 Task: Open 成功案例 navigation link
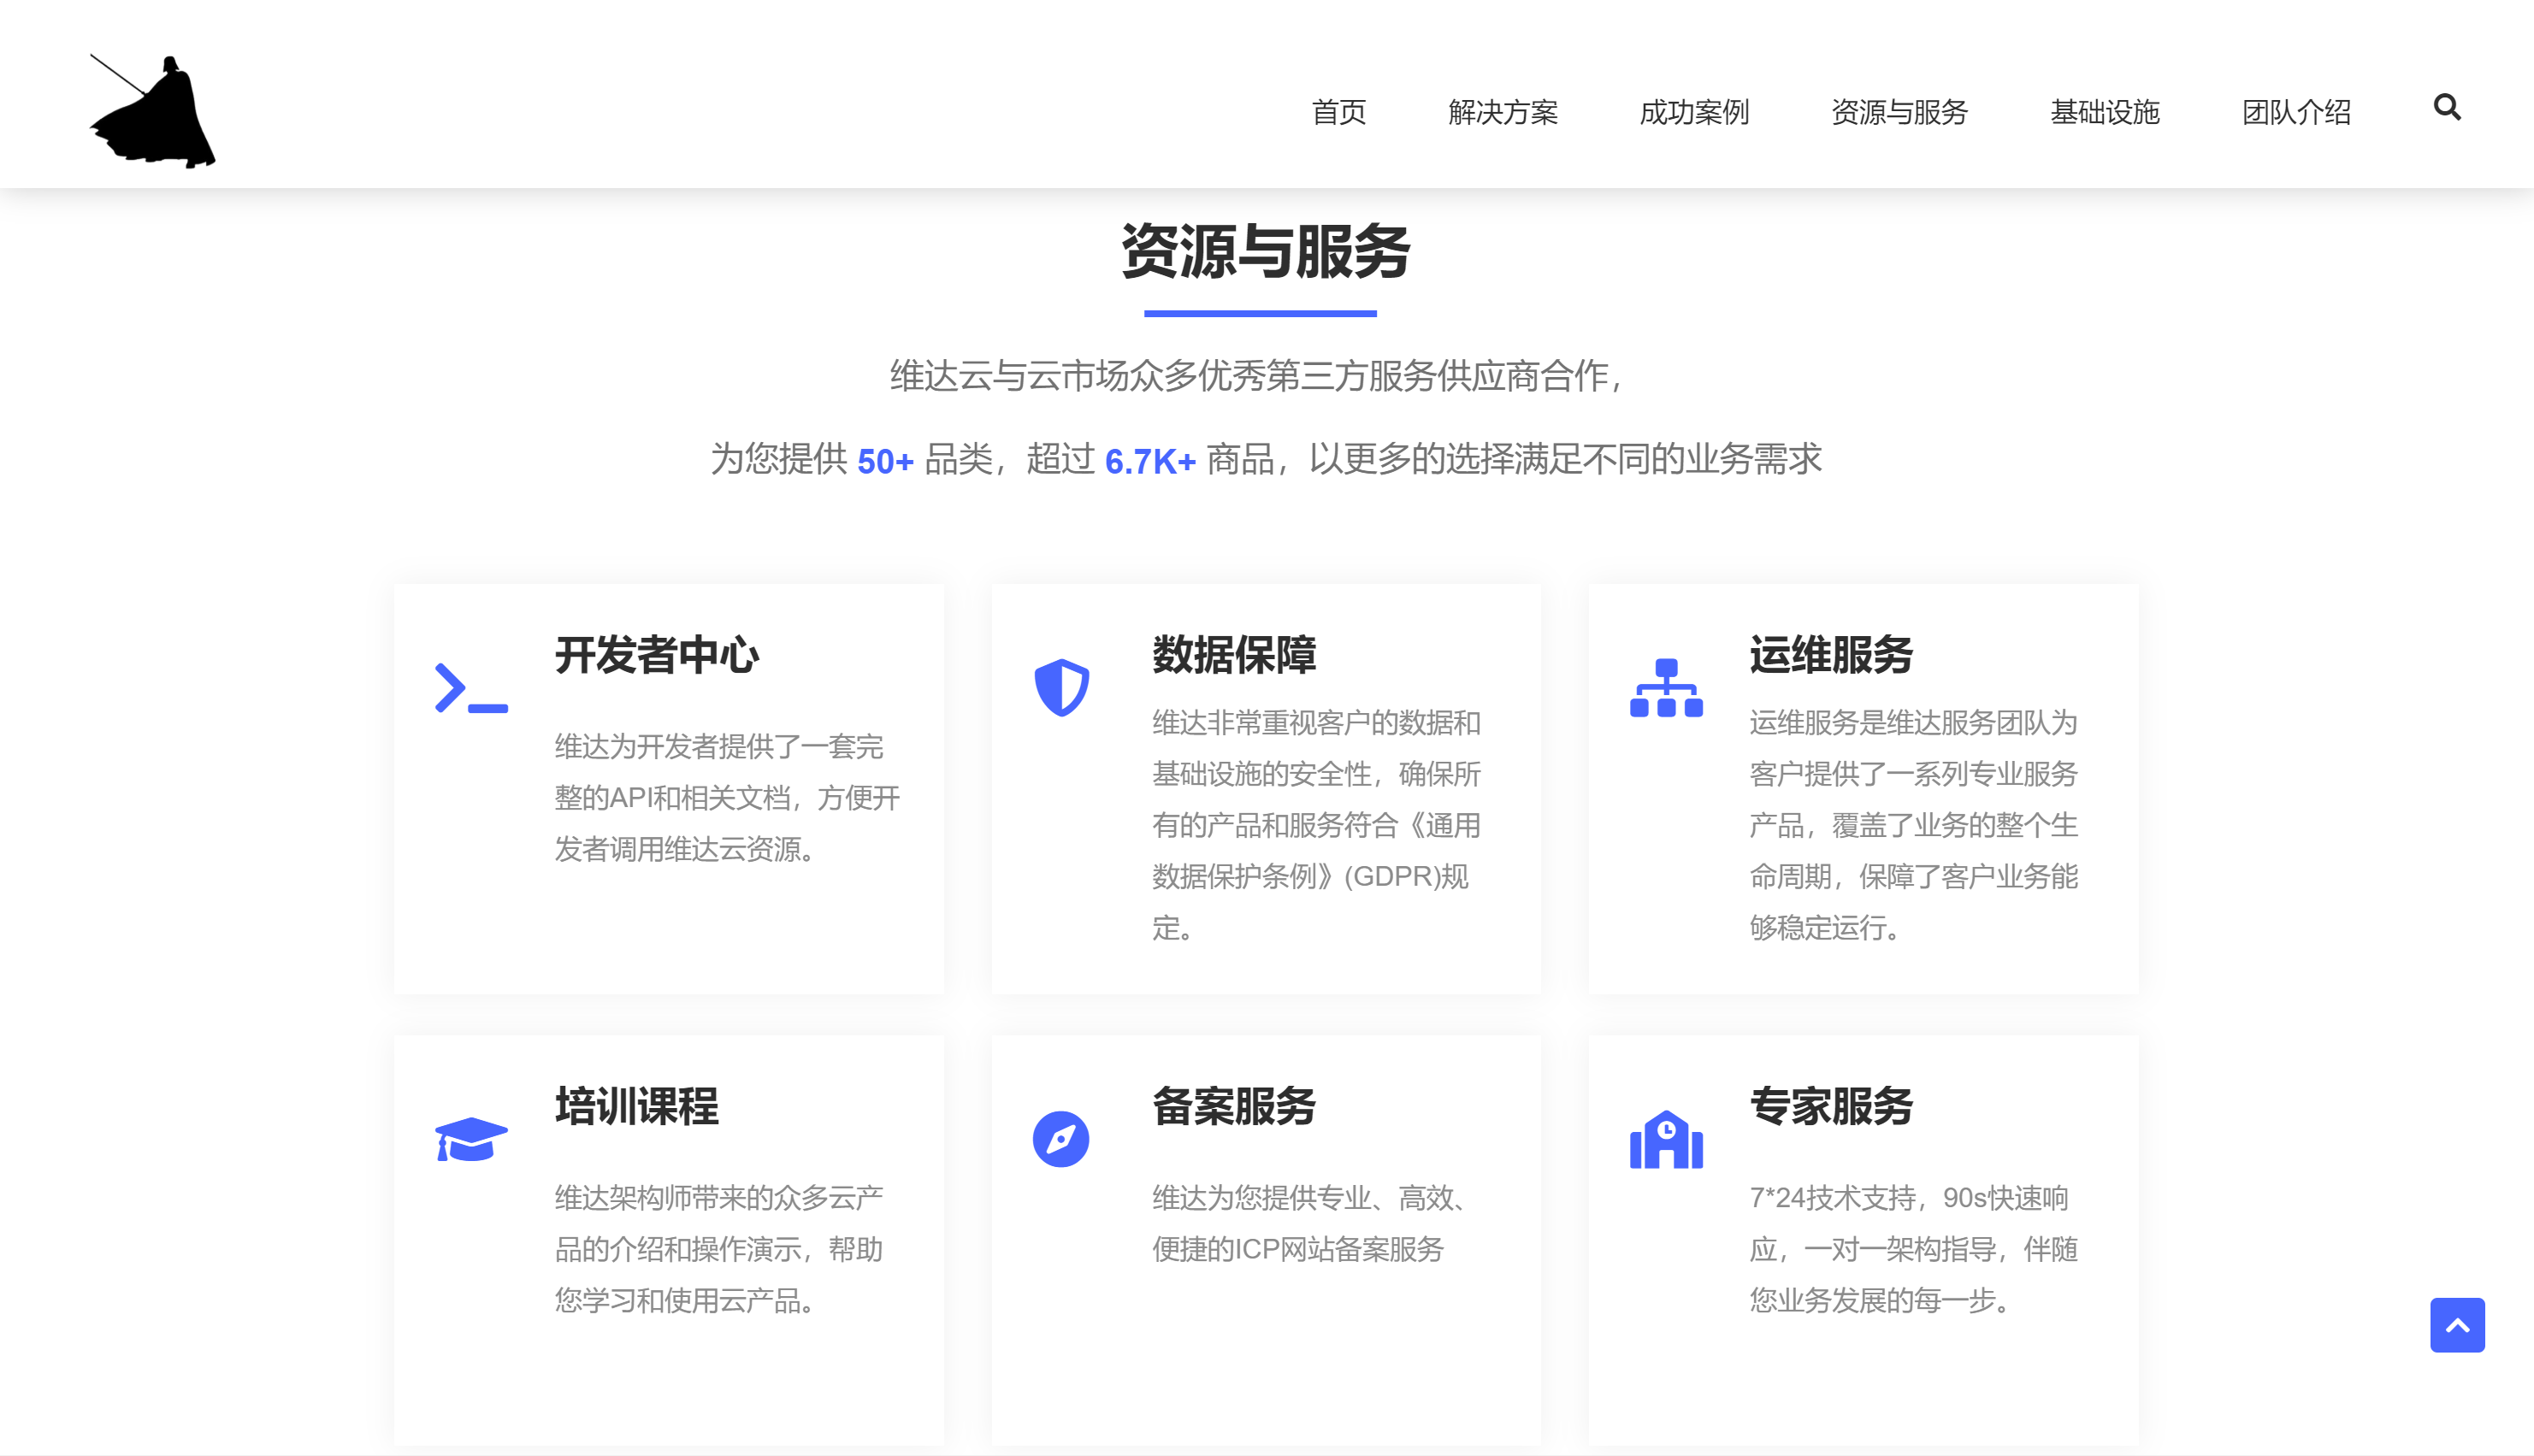coord(1693,112)
